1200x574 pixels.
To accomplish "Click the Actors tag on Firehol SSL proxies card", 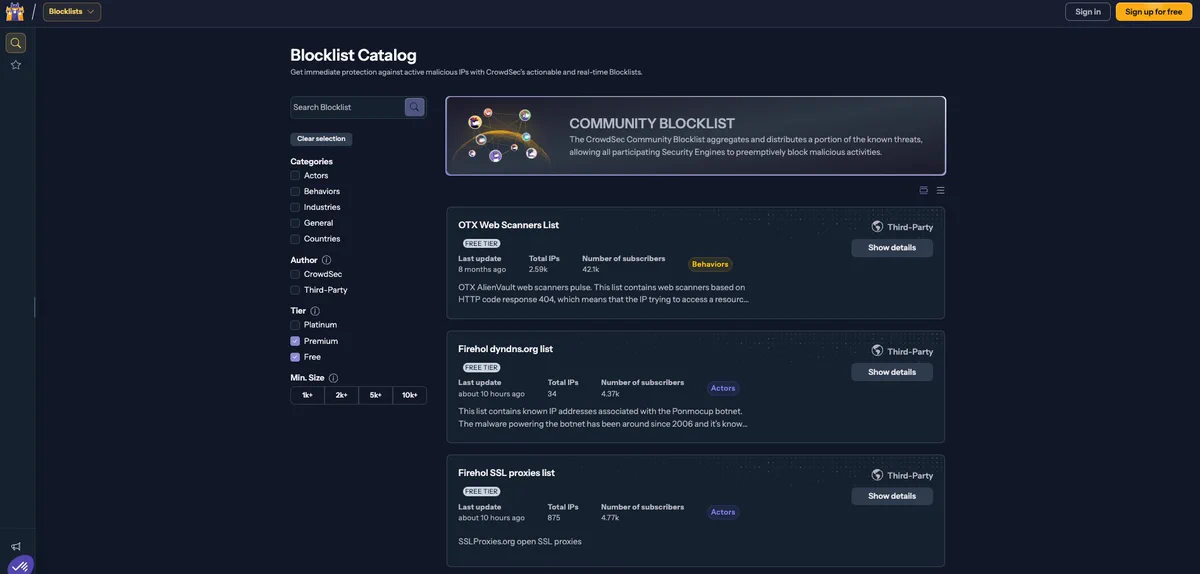I will [723, 512].
